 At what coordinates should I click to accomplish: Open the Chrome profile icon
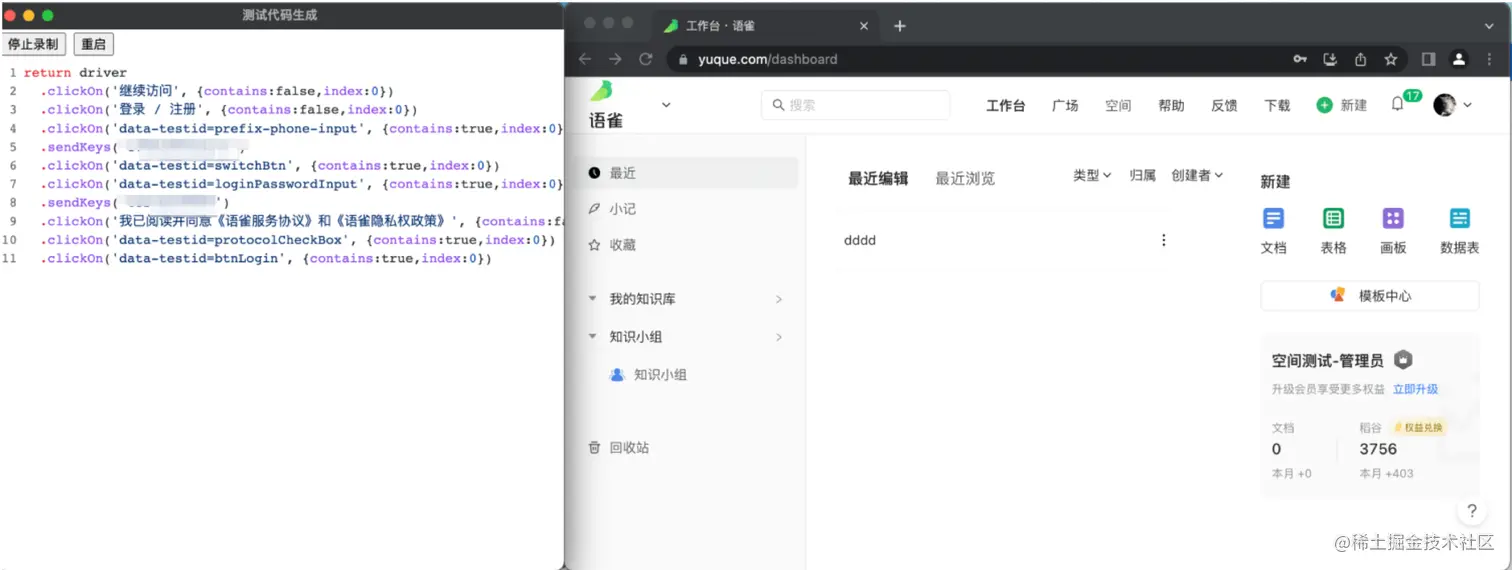click(1459, 59)
